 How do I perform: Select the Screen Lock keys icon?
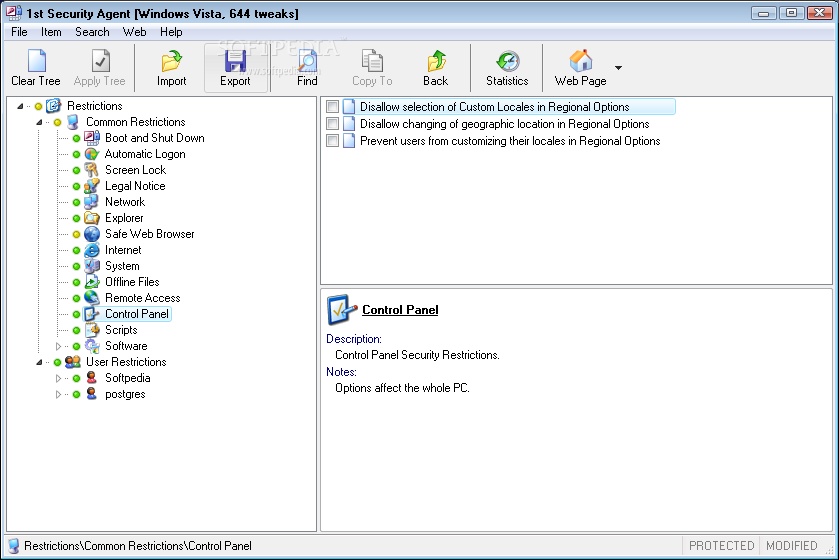click(92, 170)
